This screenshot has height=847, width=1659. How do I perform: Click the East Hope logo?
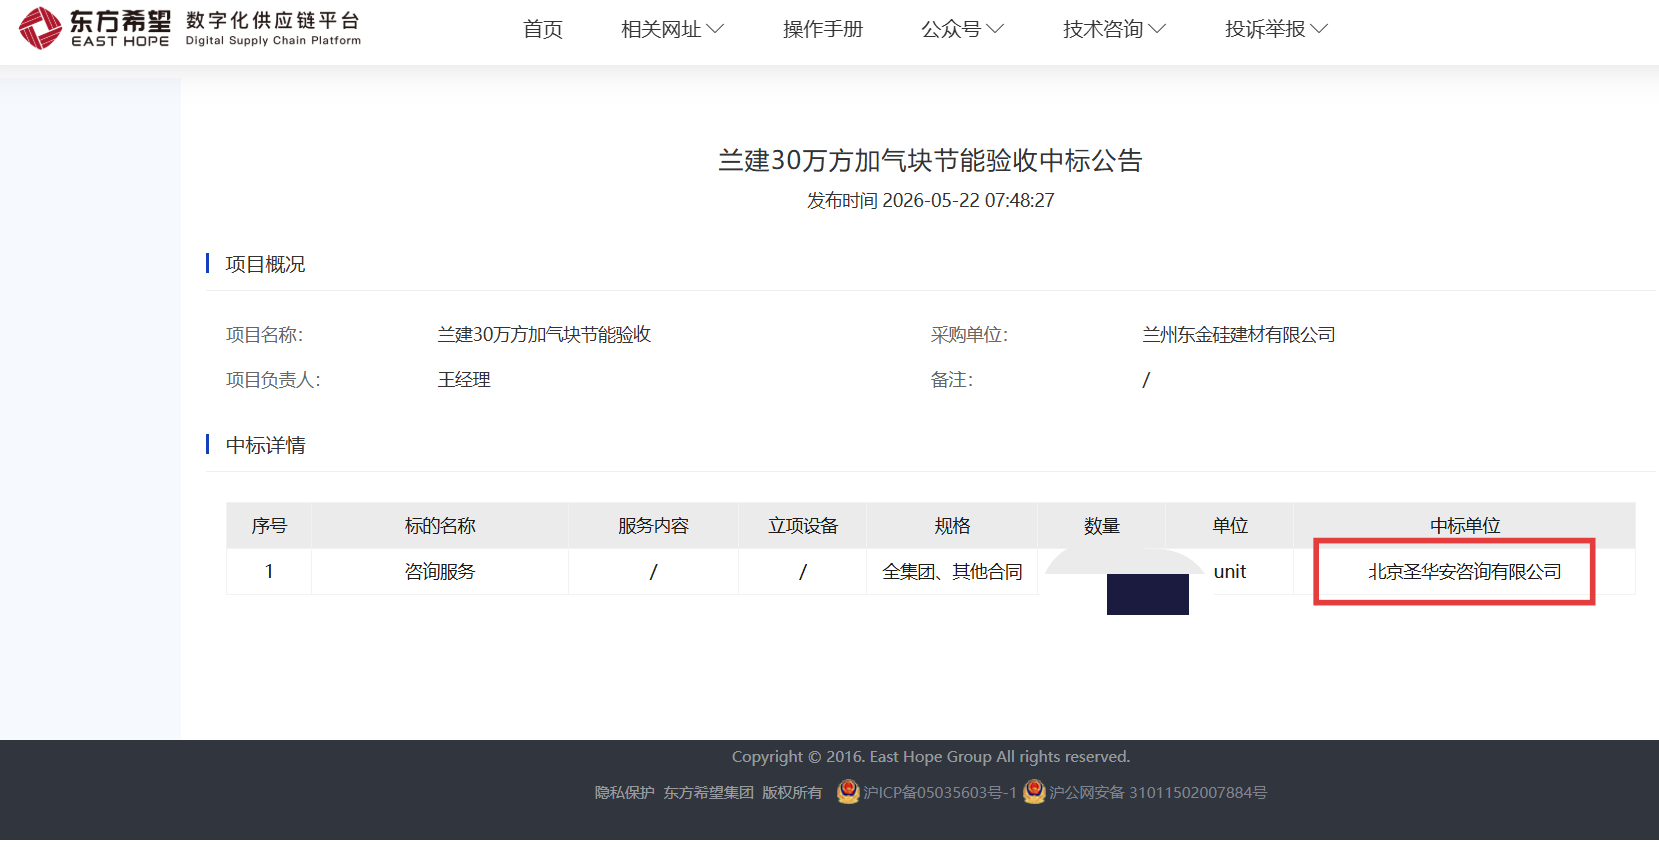click(94, 28)
